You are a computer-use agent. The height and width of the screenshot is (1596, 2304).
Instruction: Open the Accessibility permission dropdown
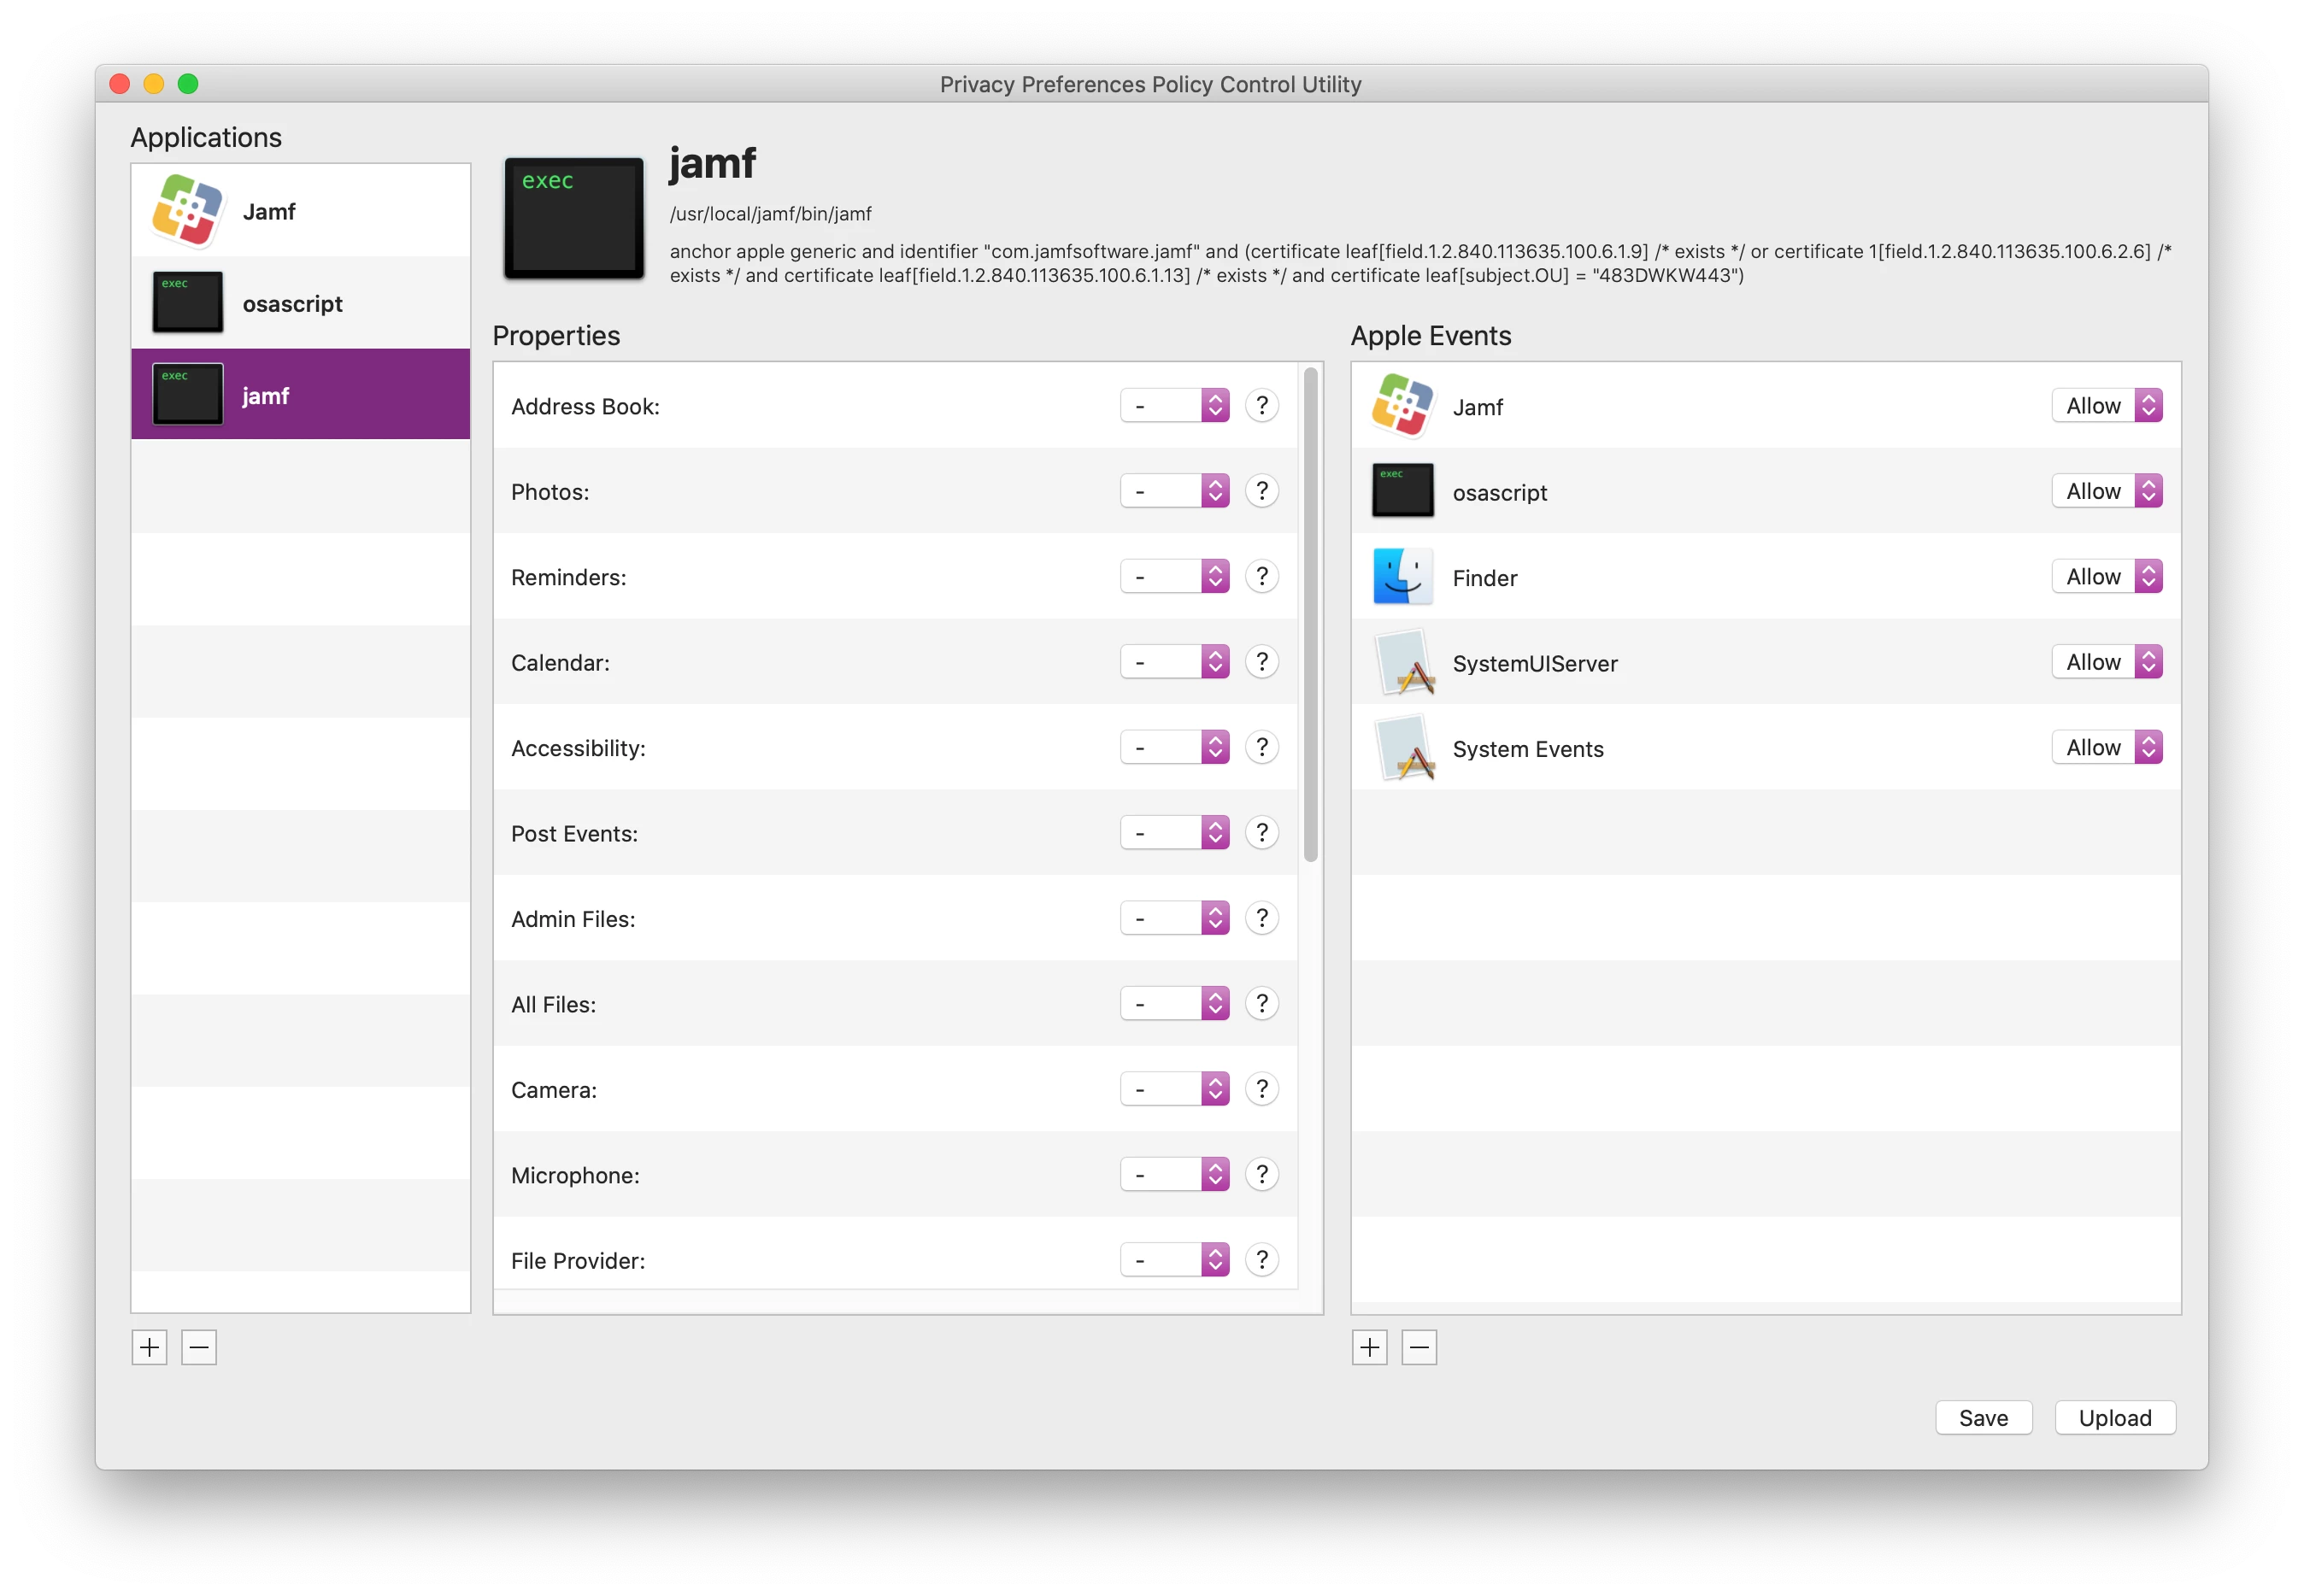click(1174, 747)
